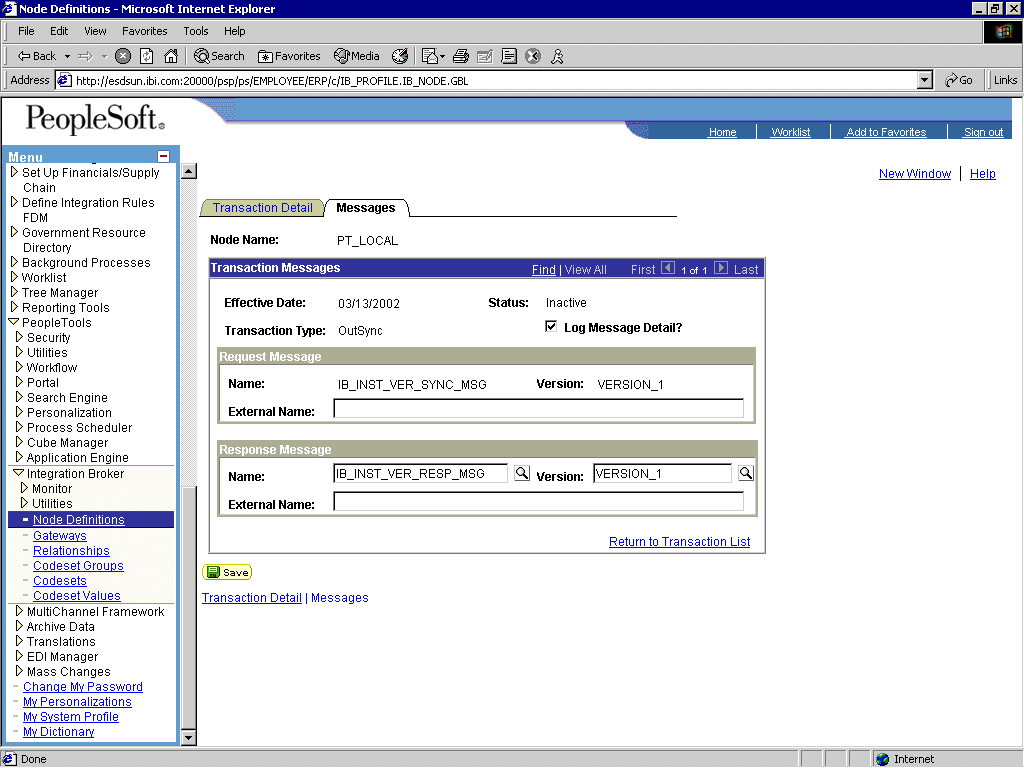Collapse the Menu pane with the minus toggle

point(163,157)
